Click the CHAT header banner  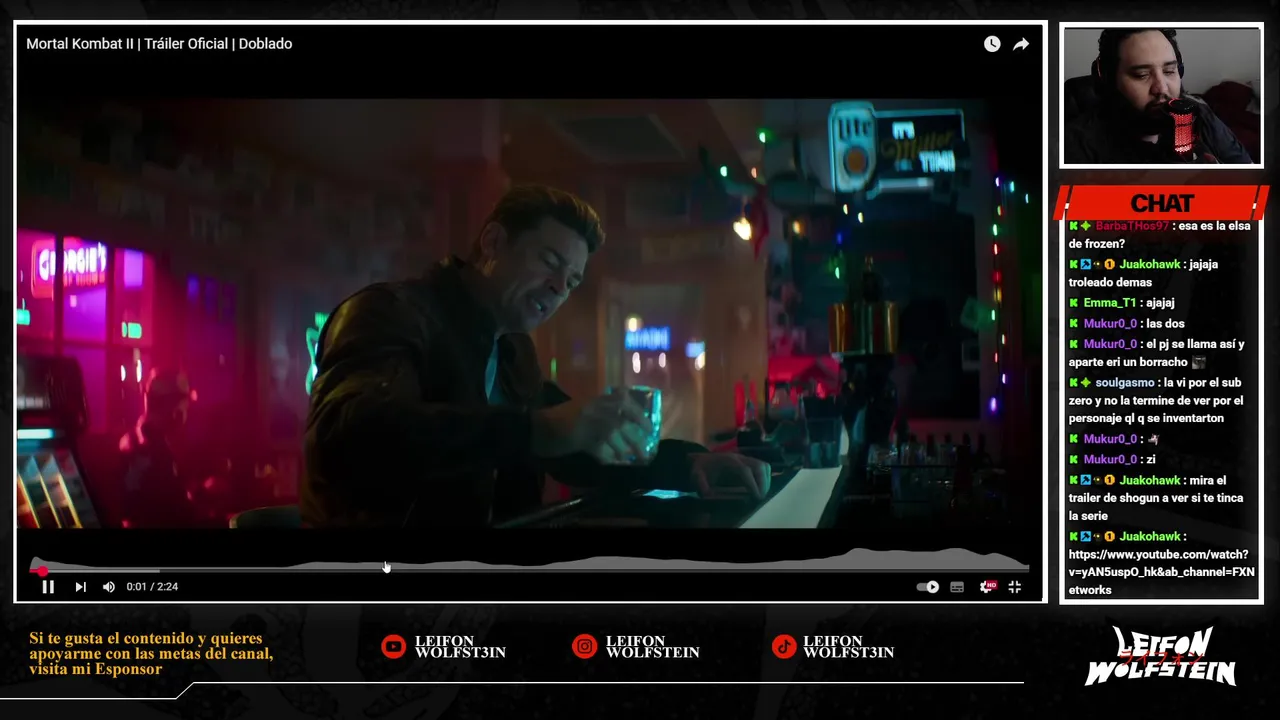pyautogui.click(x=1161, y=203)
